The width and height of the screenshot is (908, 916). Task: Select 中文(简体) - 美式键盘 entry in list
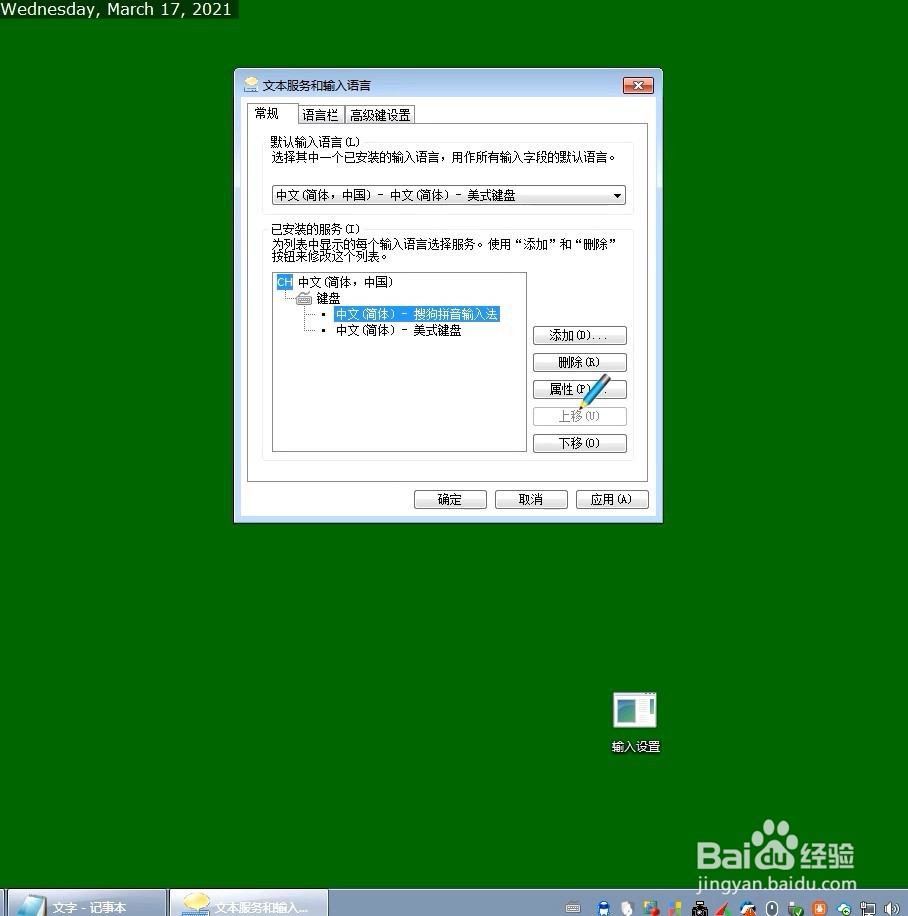(x=398, y=331)
